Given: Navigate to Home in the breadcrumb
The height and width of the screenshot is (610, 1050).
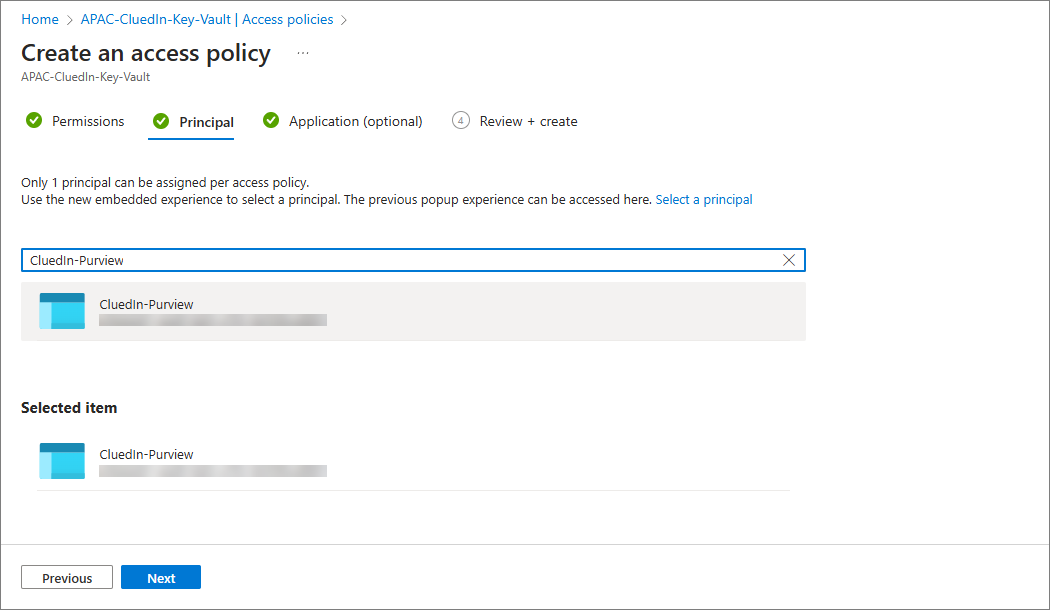Looking at the screenshot, I should click(40, 19).
